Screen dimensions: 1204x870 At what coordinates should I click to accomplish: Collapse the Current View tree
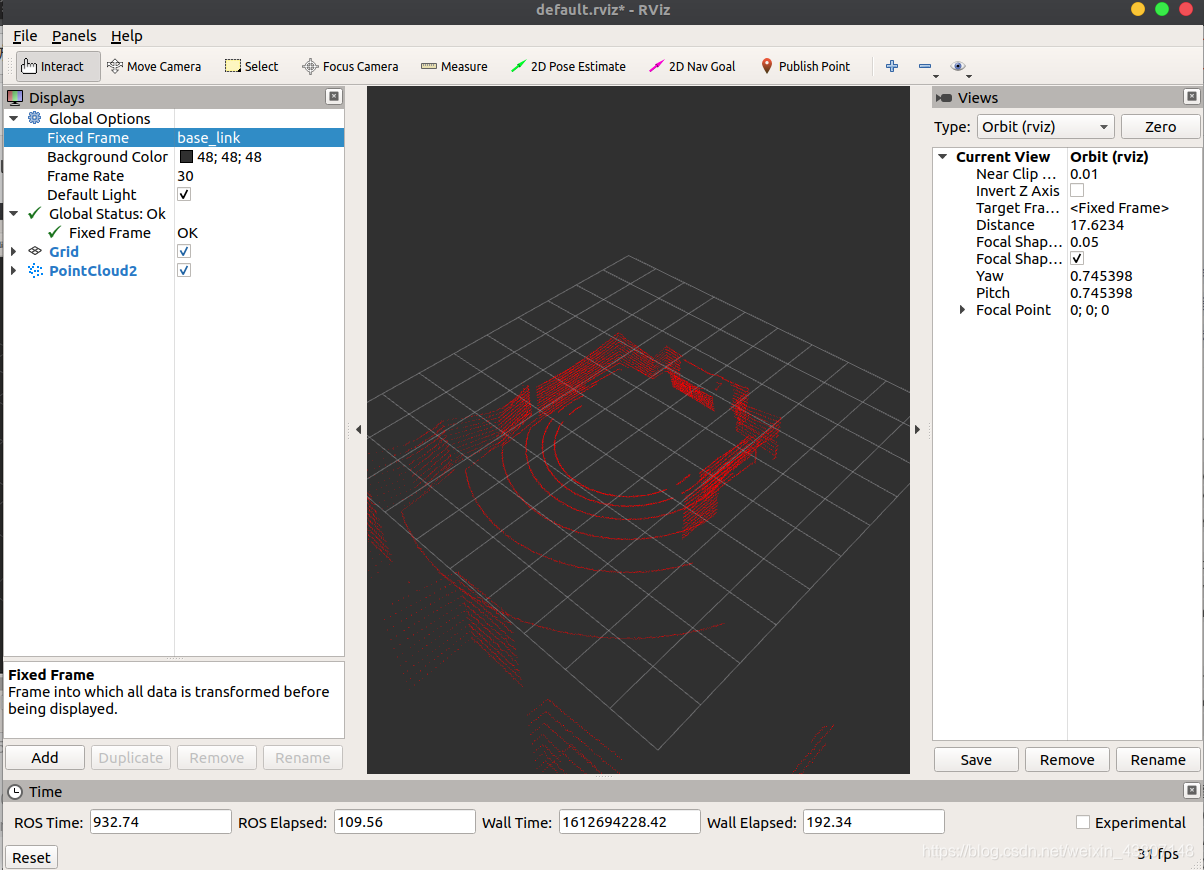pyautogui.click(x=943, y=157)
